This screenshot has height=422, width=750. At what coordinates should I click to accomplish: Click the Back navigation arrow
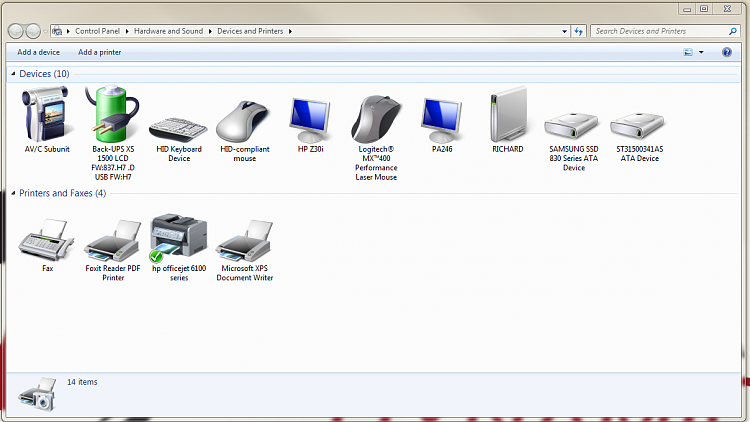pos(16,31)
